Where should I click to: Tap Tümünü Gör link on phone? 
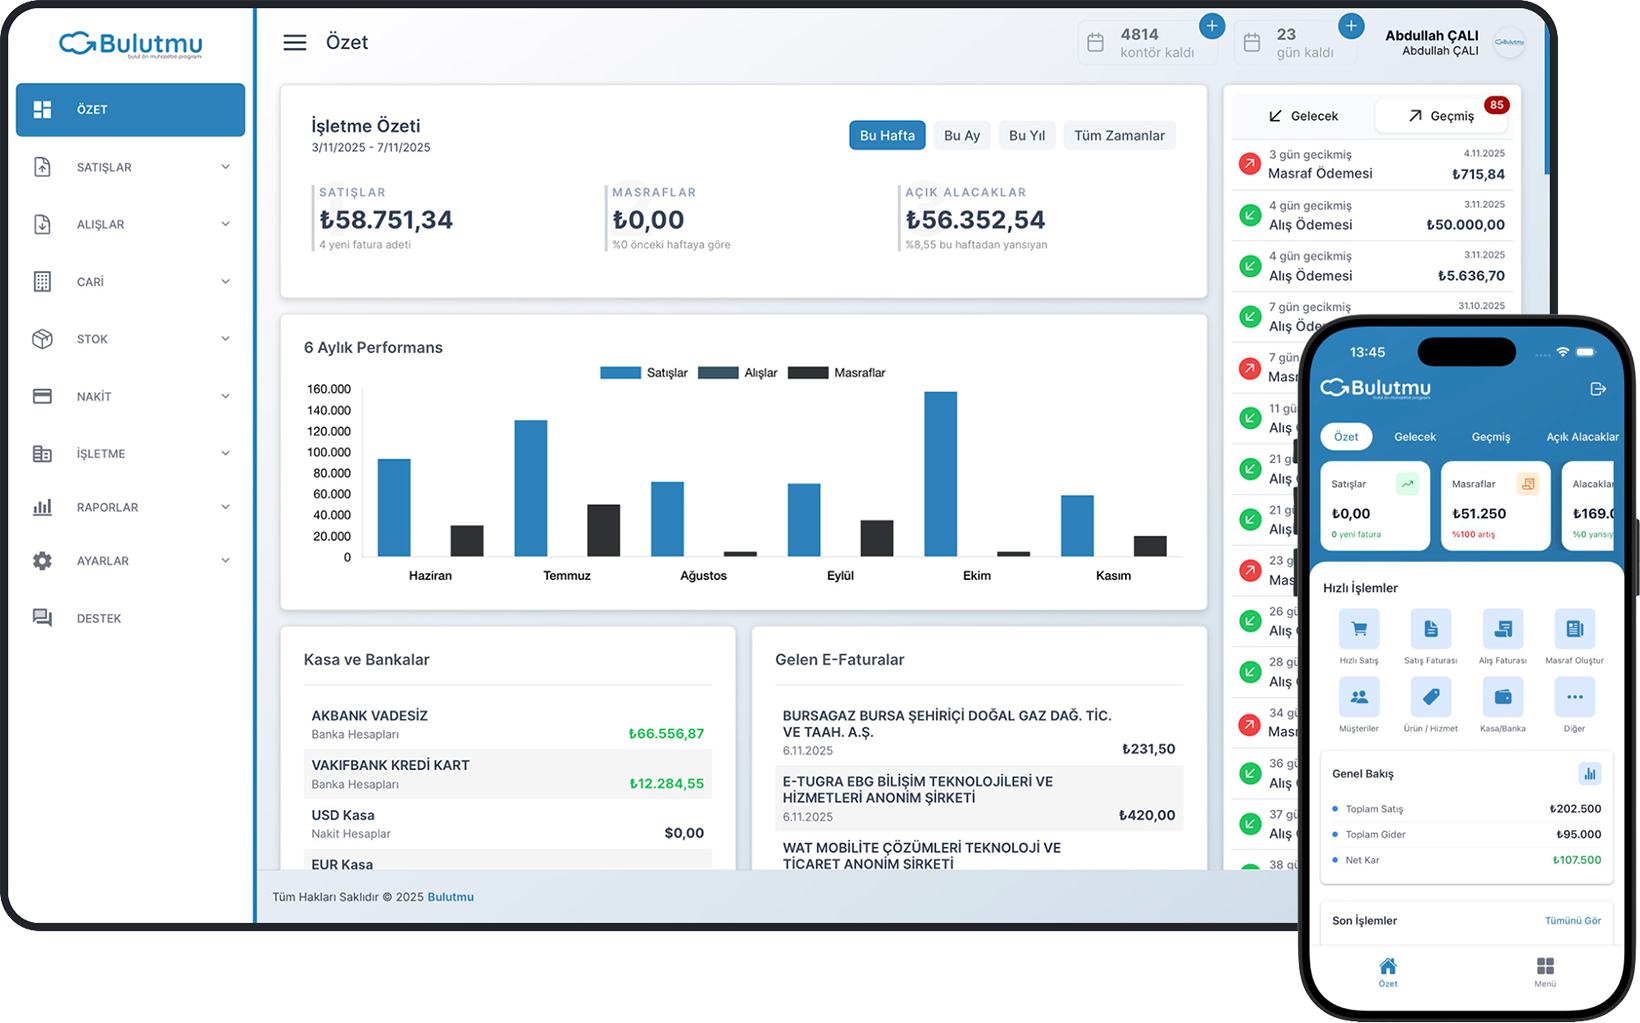(x=1572, y=921)
